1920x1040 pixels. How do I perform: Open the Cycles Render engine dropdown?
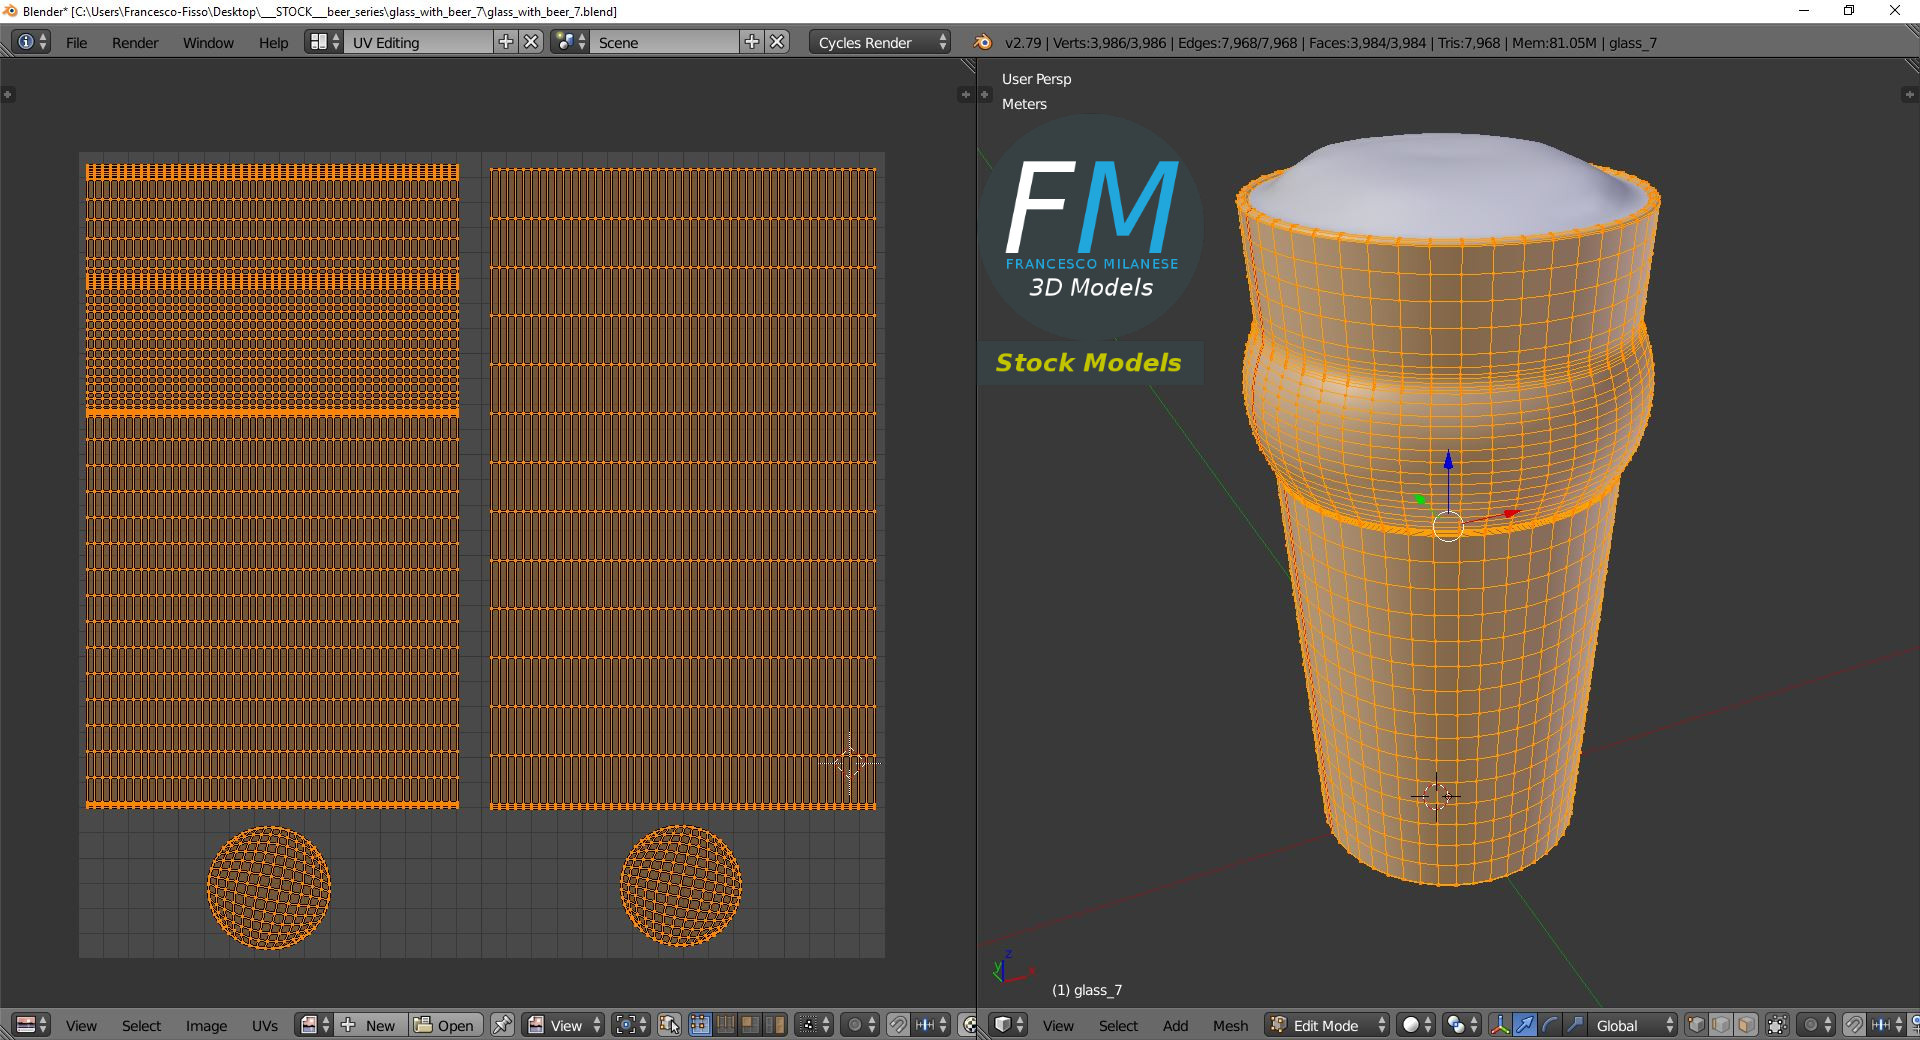[x=879, y=42]
